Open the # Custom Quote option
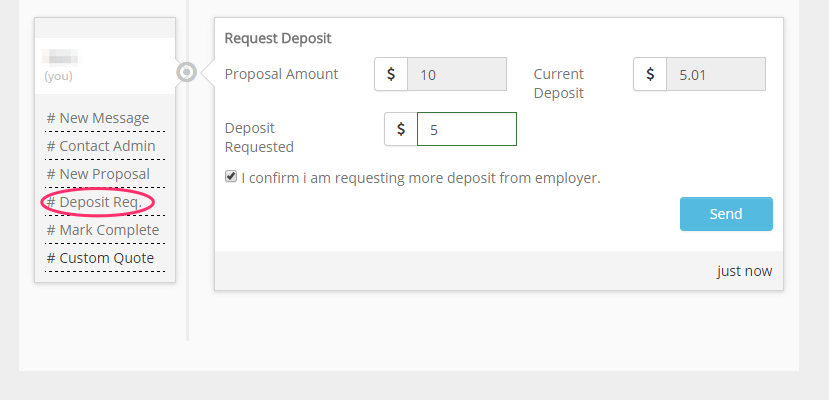829x400 pixels. [100, 258]
